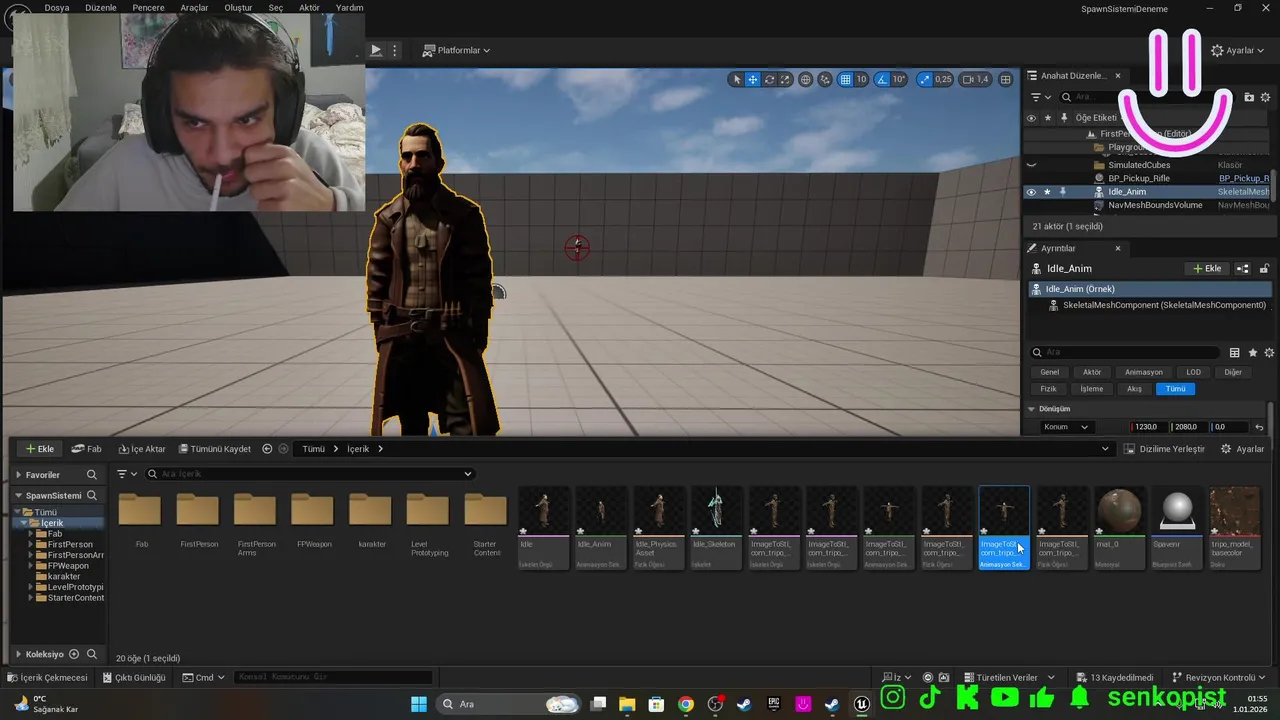
Task: Open Revizyon Kontrolü menu
Action: [1218, 677]
